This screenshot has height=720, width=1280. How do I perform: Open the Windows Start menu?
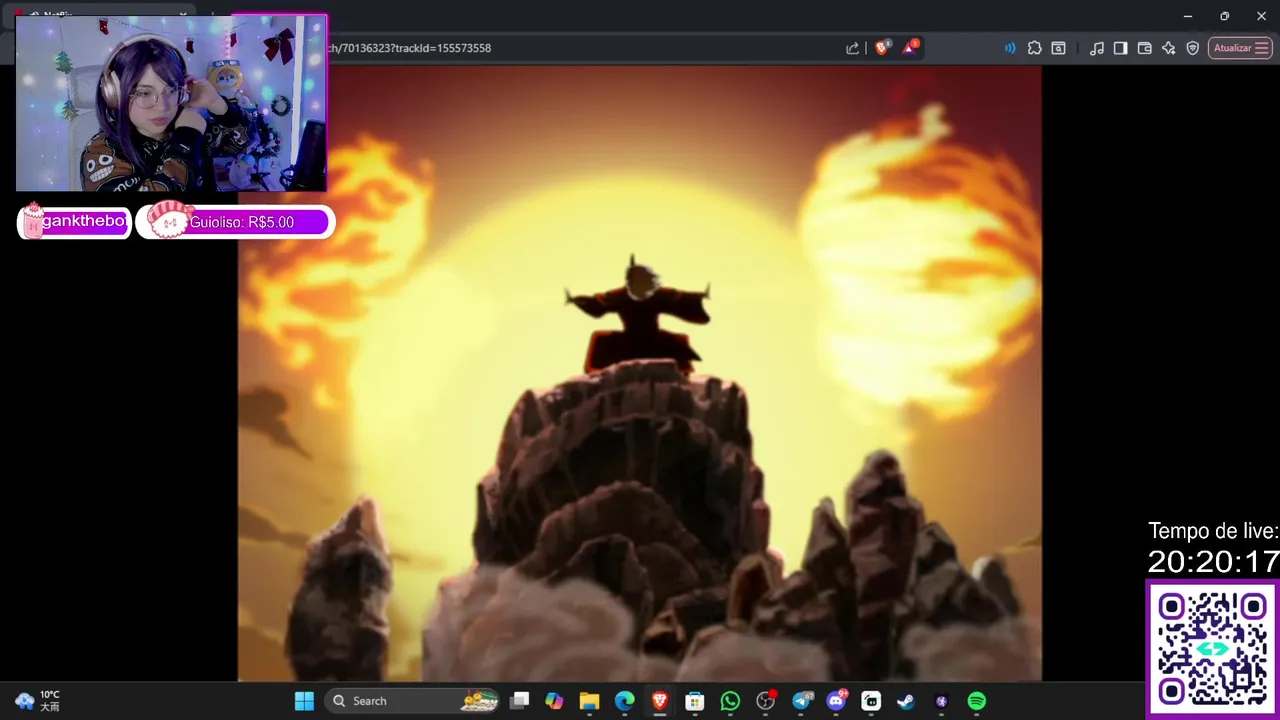304,701
